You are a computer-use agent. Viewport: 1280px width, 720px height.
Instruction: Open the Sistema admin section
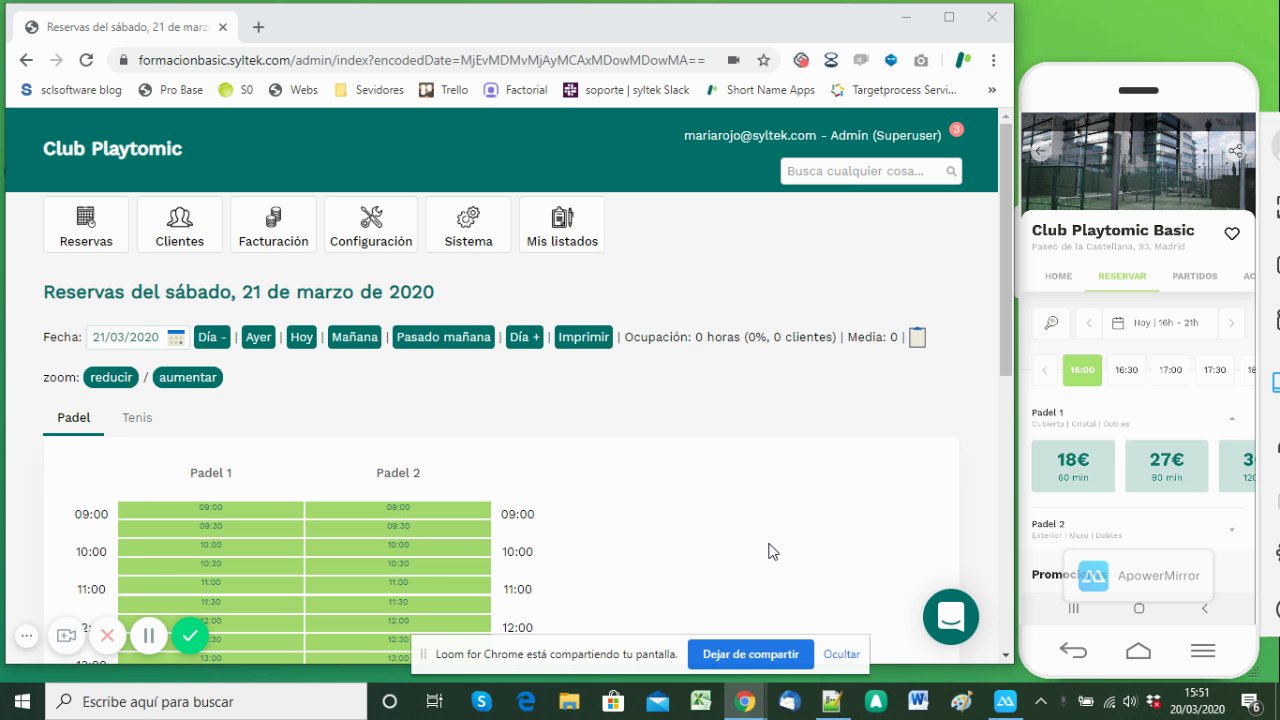point(468,224)
